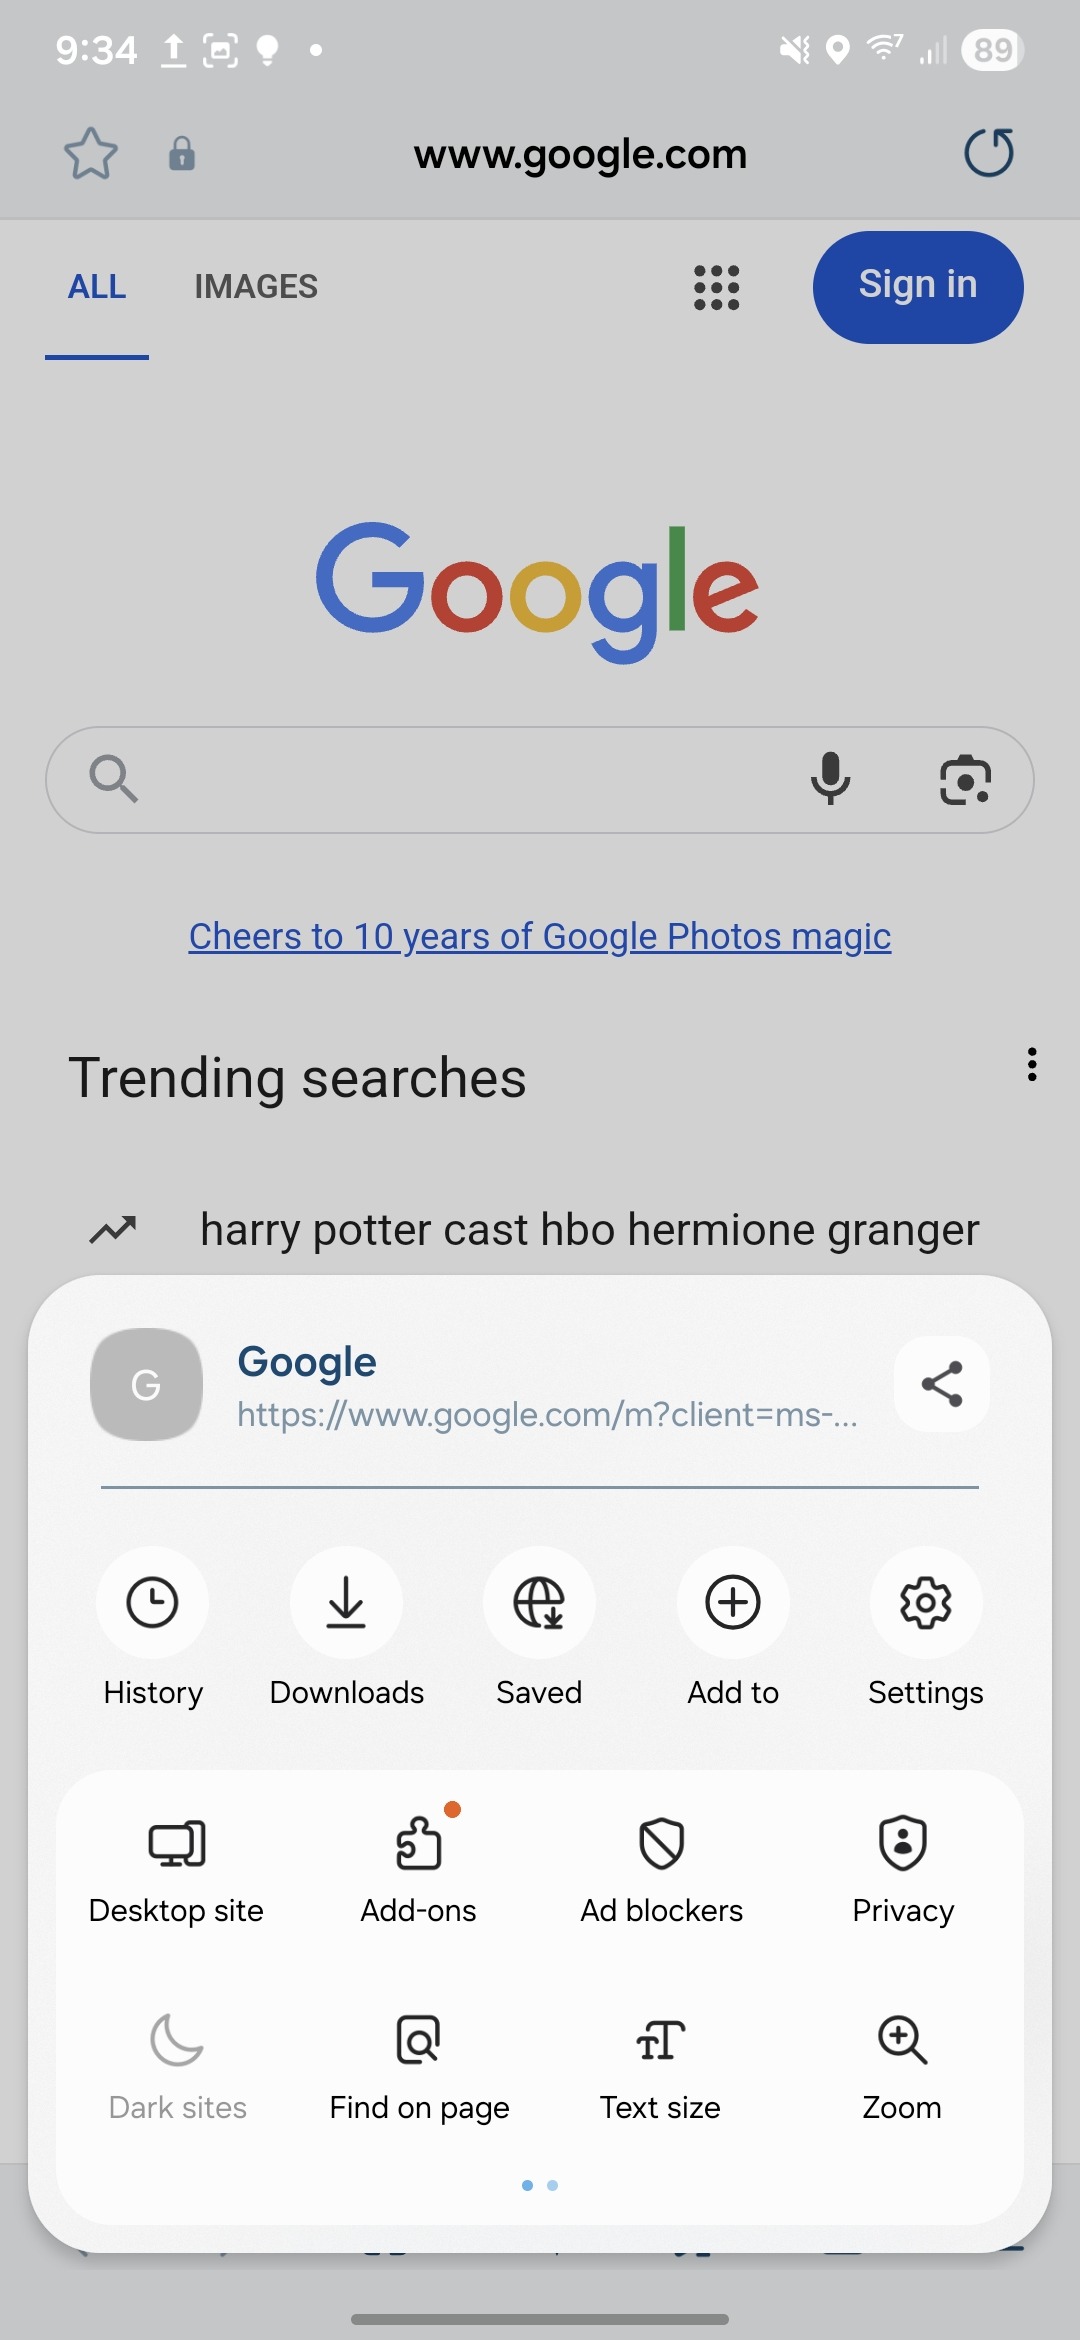
Task: Open Google apps grid
Action: 717,288
